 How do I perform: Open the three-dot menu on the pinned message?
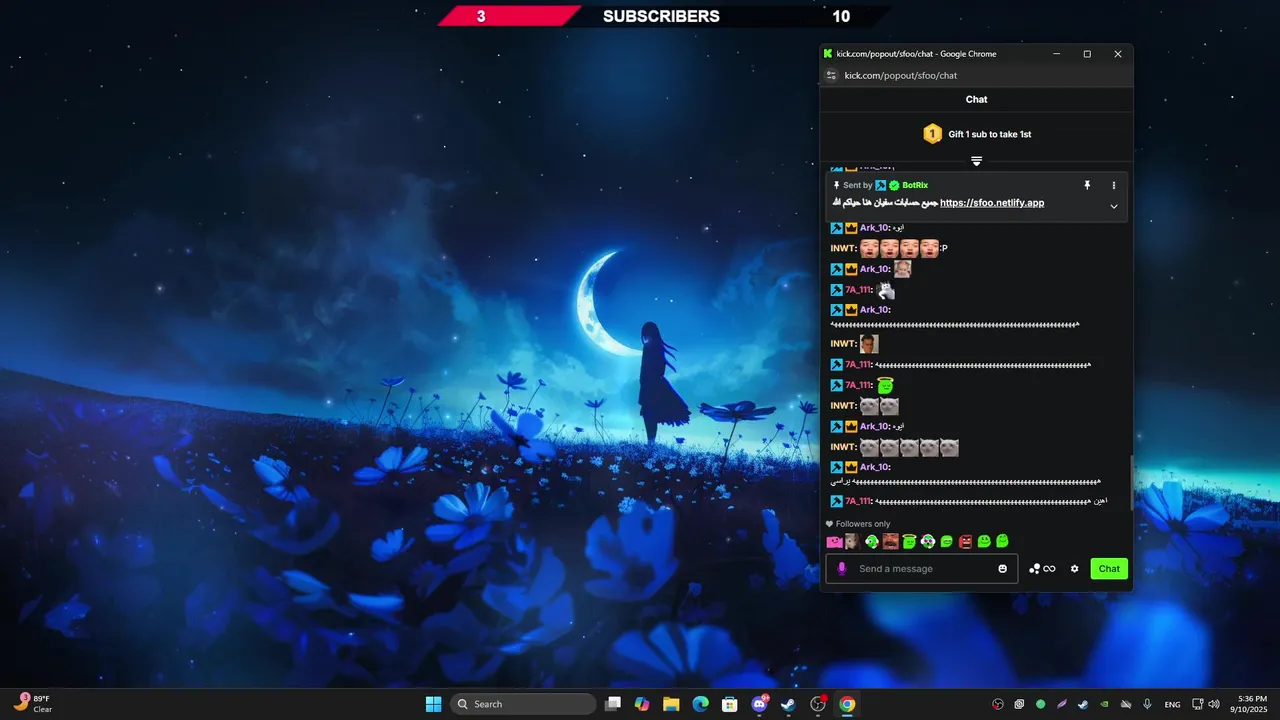[1114, 185]
